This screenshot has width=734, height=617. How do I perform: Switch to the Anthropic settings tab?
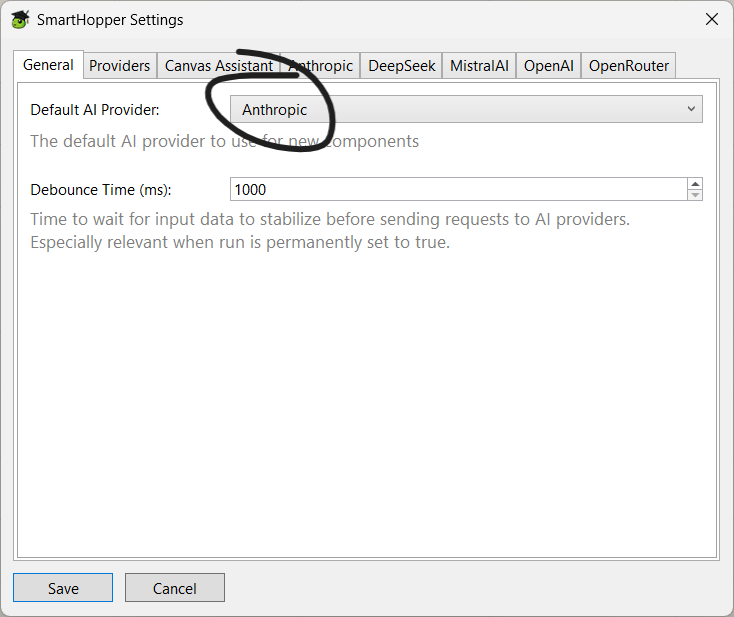[321, 66]
